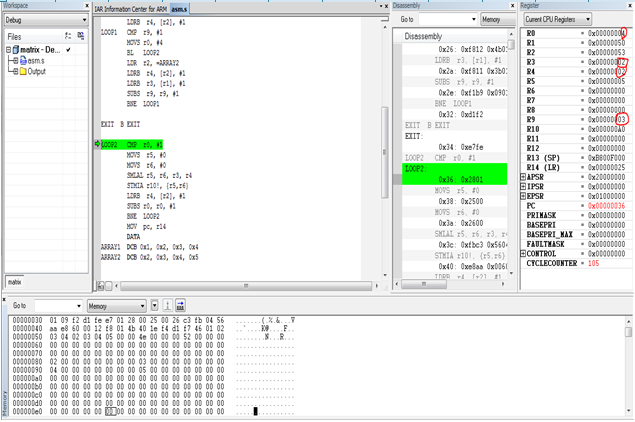
Task: Select the R10 register row
Action: [575, 129]
